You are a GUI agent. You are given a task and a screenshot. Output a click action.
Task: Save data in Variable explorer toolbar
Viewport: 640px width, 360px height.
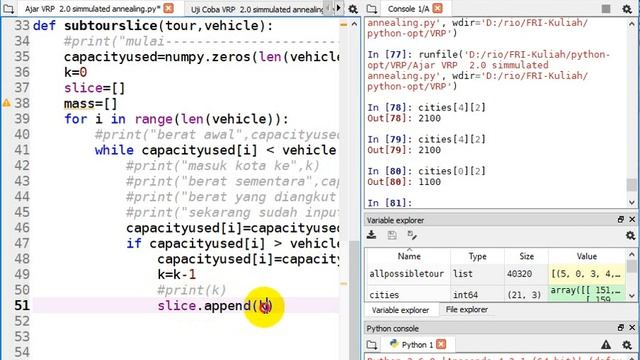coord(392,235)
